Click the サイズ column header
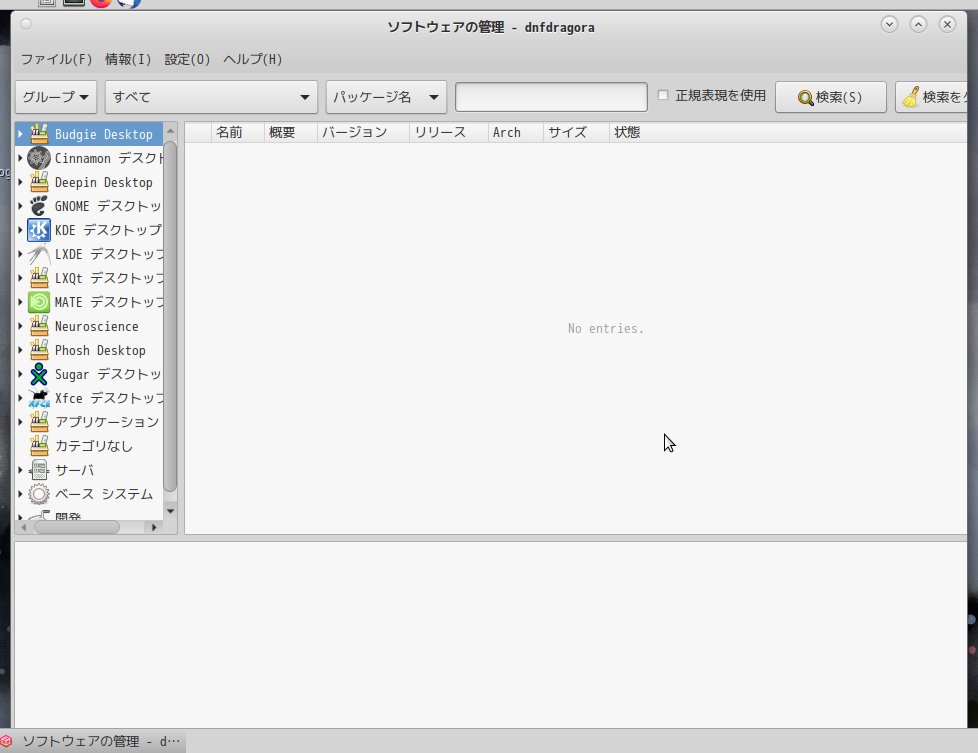 (576, 132)
